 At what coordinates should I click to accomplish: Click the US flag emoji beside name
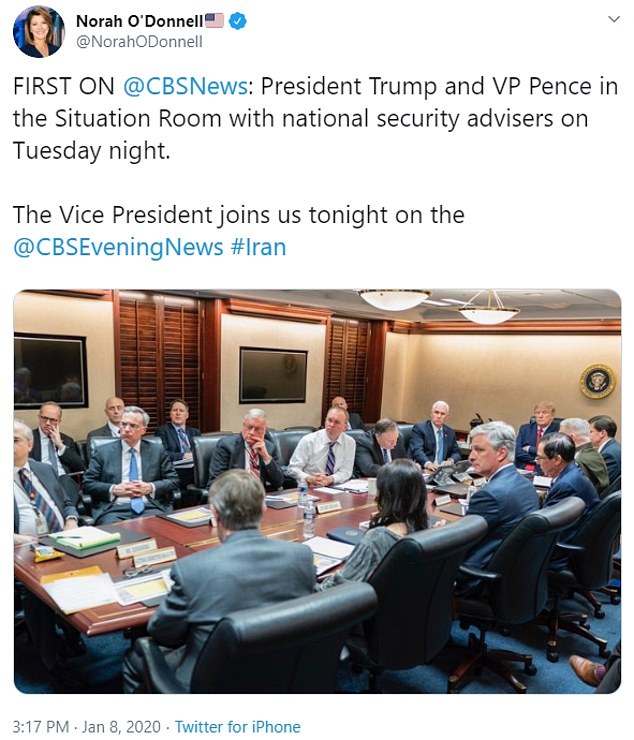pos(214,21)
